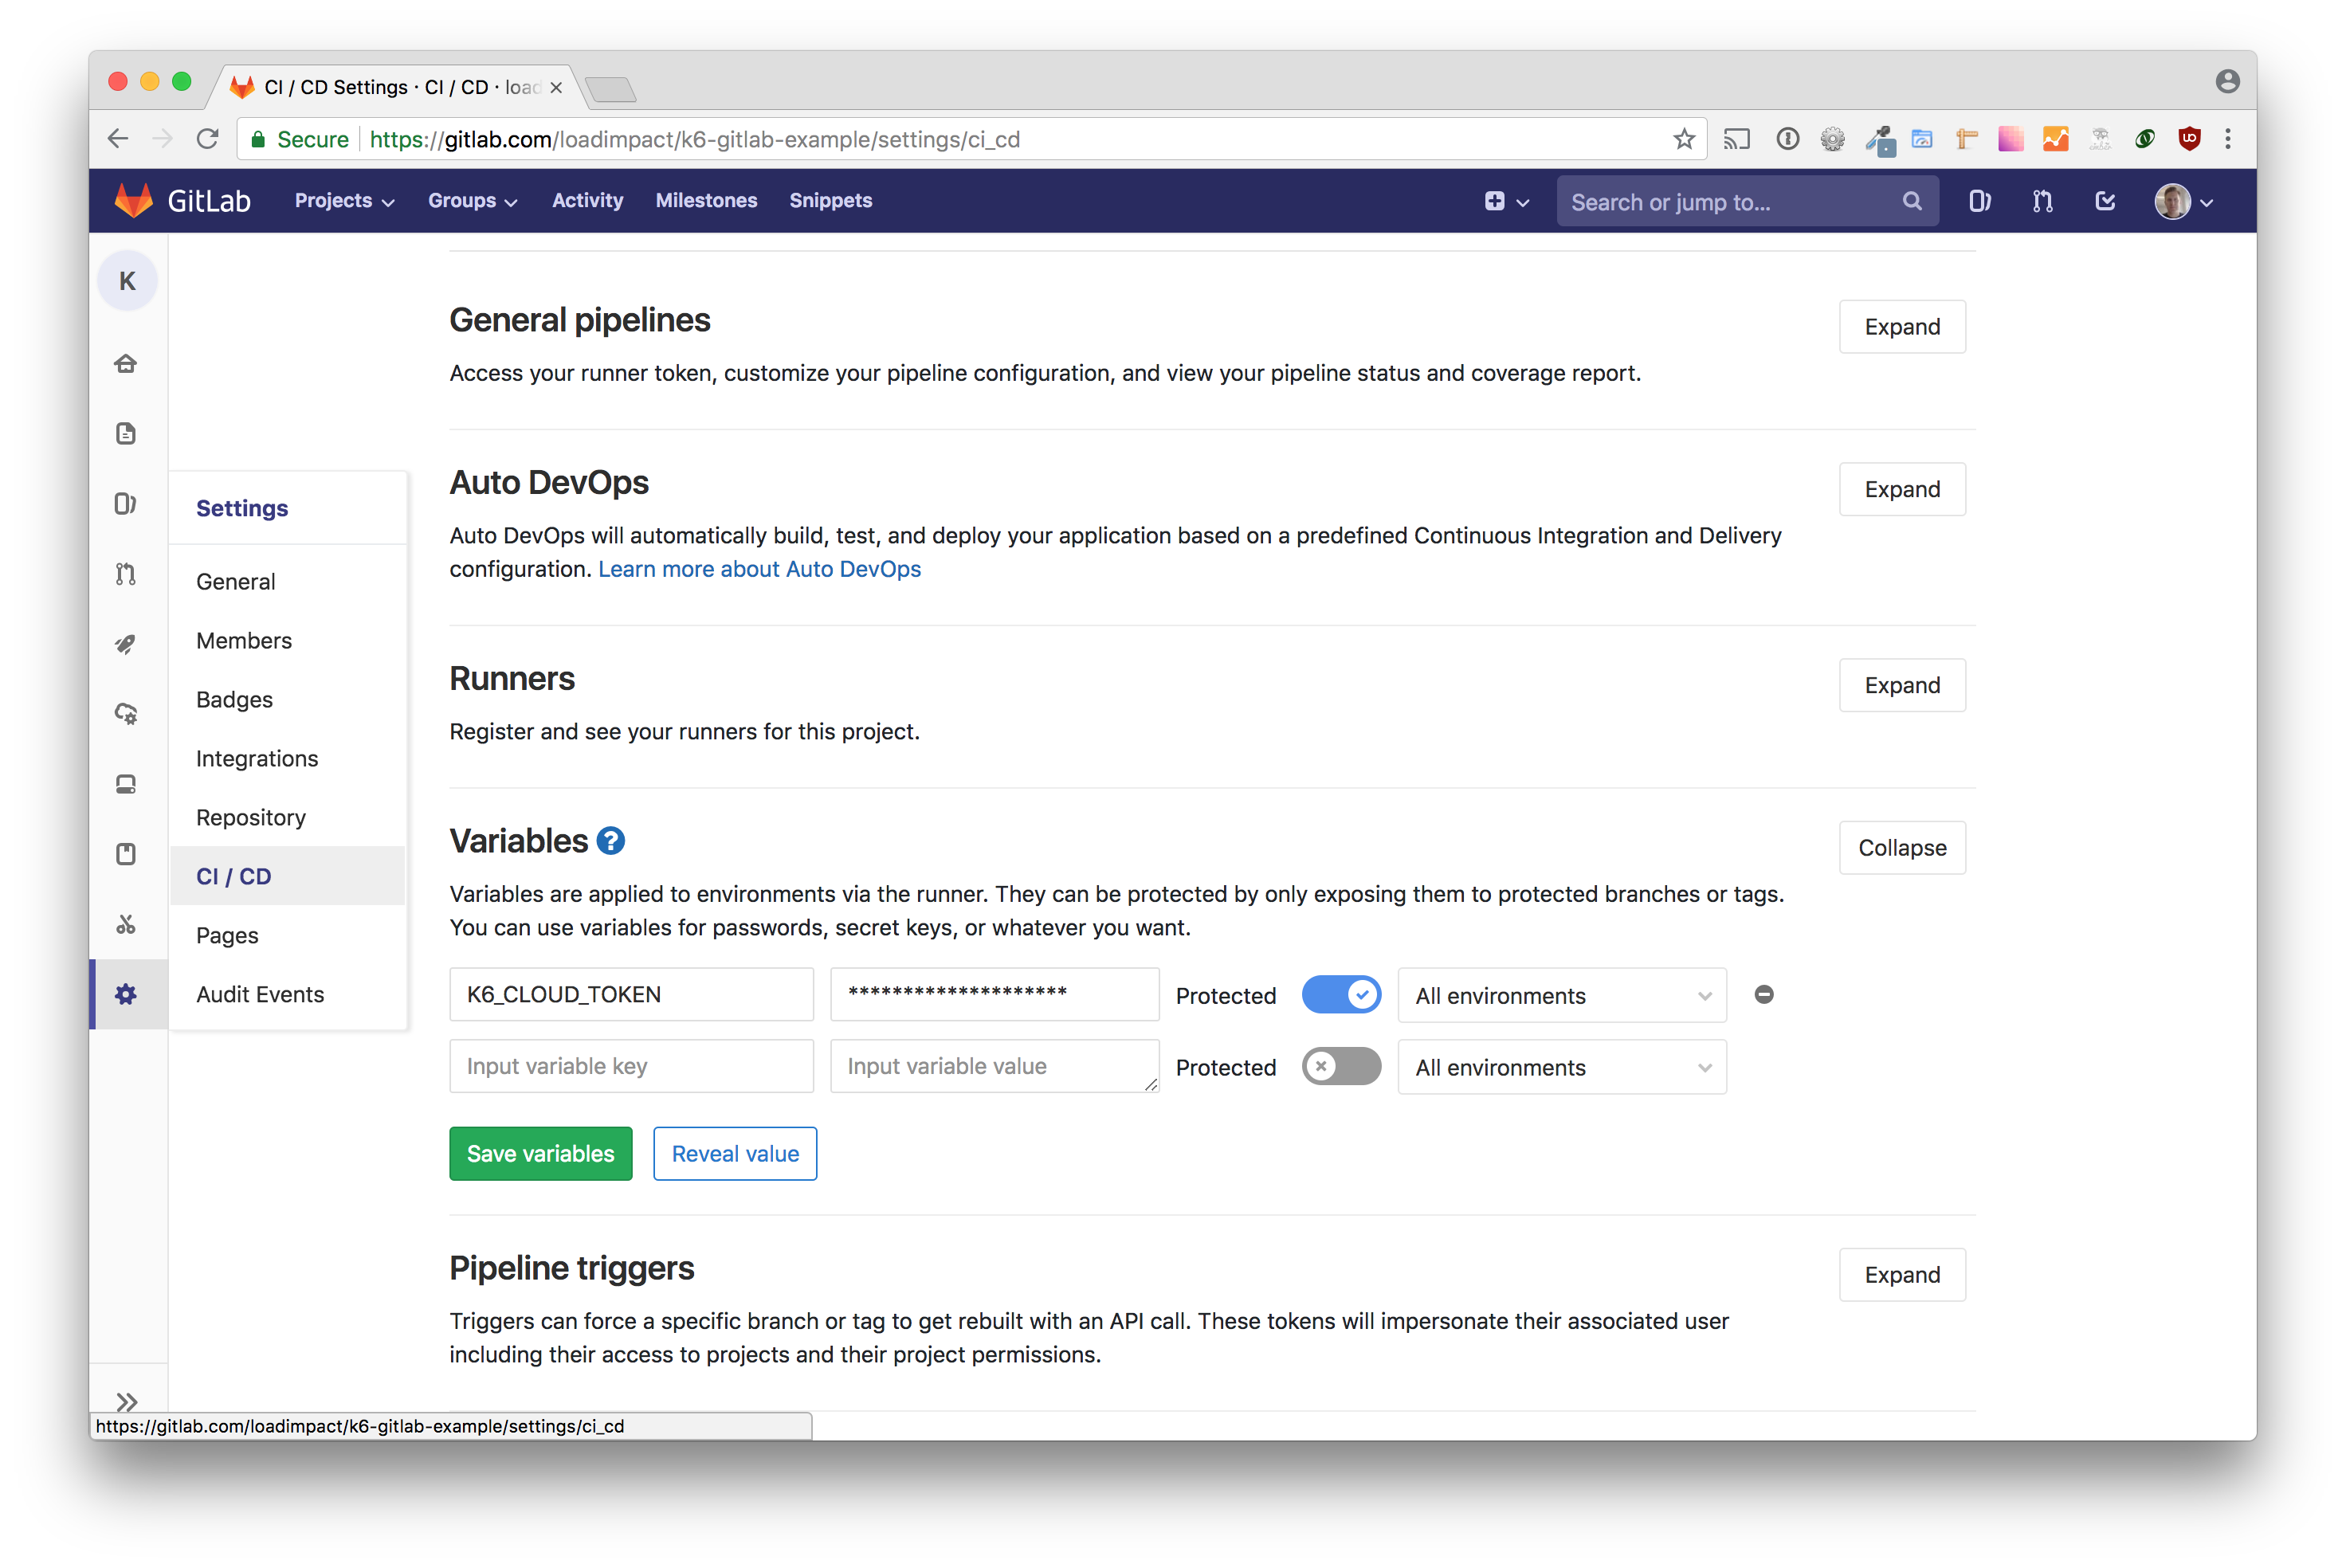
Task: Open All environments dropdown for K6_CLOUD_TOKEN
Action: coord(1561,995)
